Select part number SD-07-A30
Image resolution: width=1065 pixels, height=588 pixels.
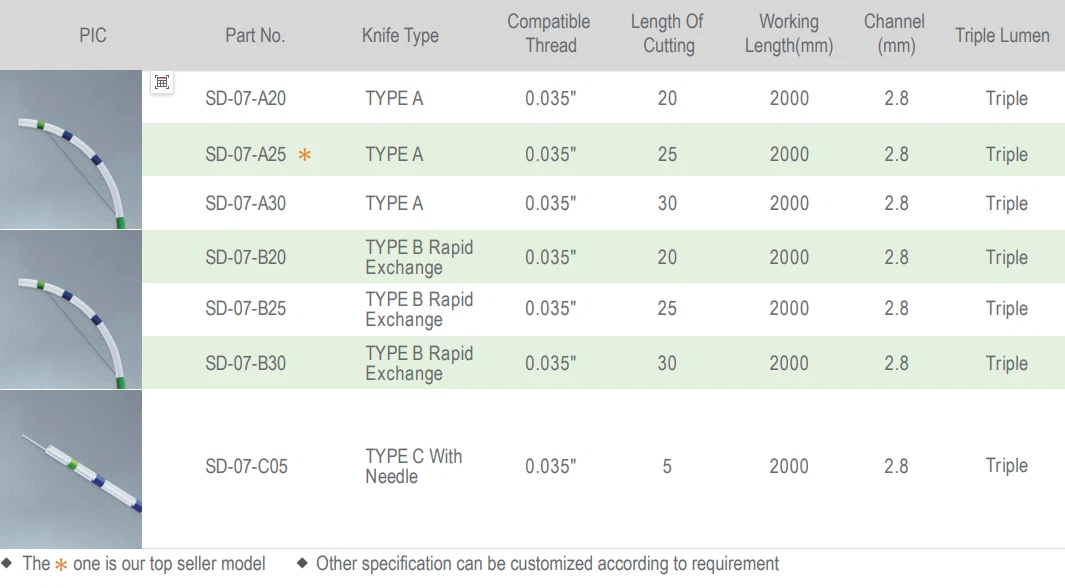point(246,204)
